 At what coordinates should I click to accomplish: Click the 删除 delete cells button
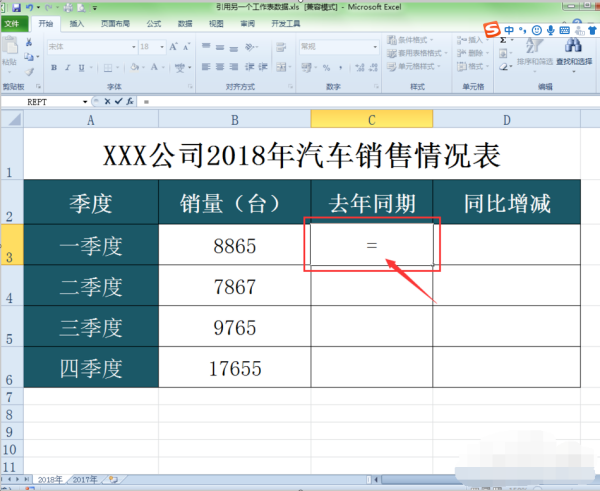[473, 53]
